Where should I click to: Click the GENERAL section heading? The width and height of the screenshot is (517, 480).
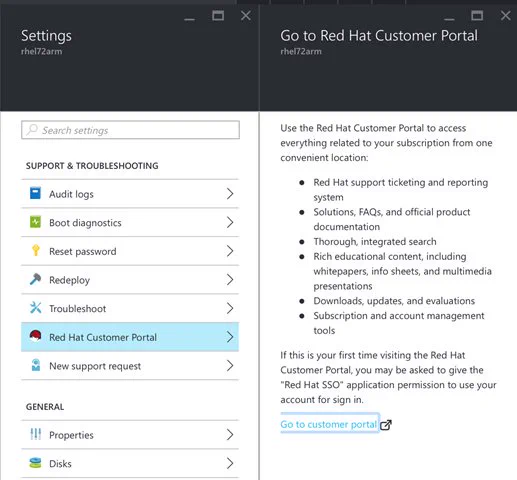(x=45, y=407)
